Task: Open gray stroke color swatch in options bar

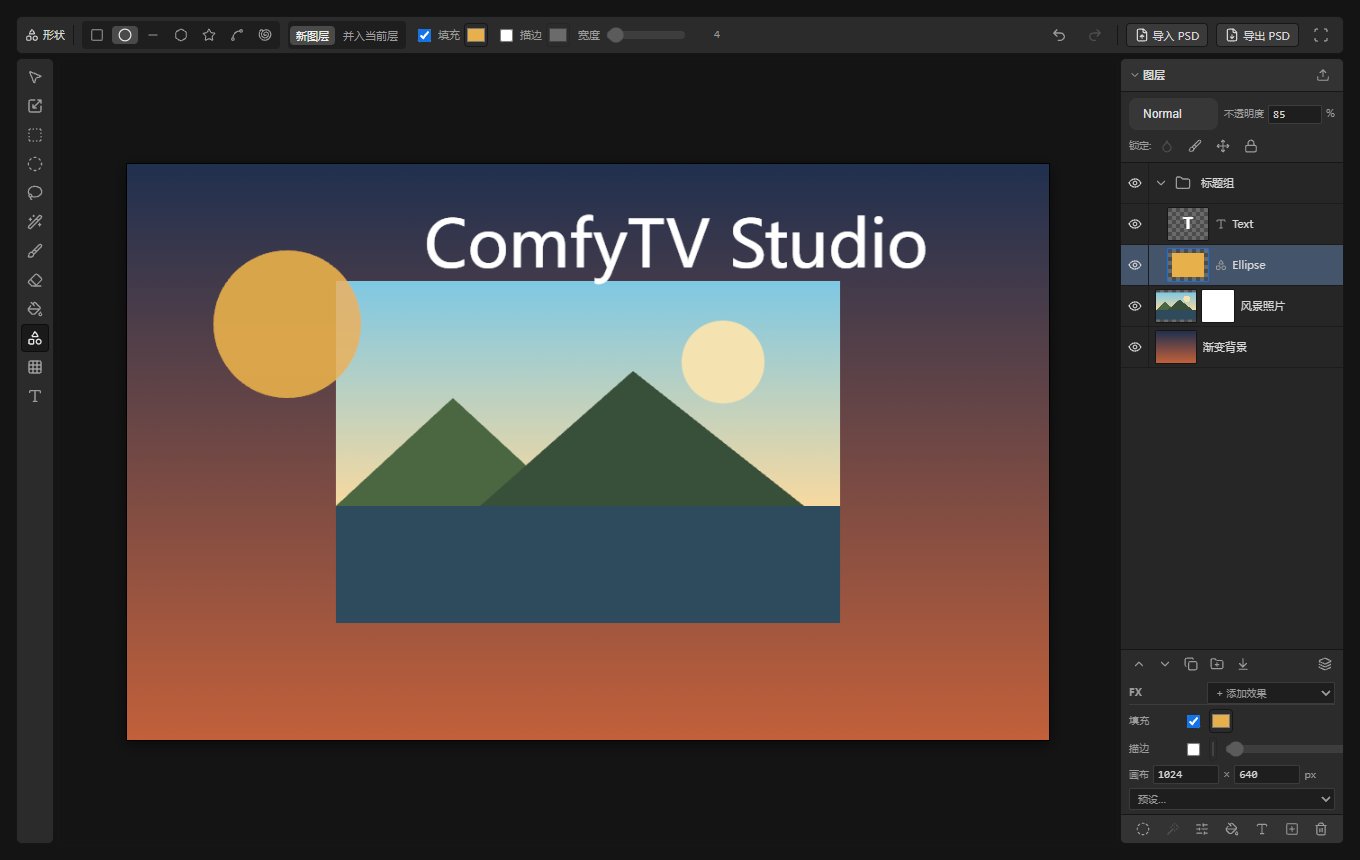Action: pos(558,35)
